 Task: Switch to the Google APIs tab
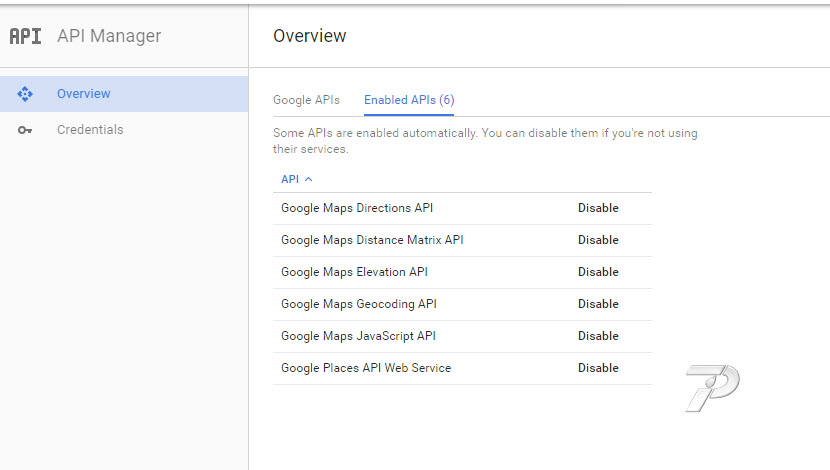pos(306,100)
